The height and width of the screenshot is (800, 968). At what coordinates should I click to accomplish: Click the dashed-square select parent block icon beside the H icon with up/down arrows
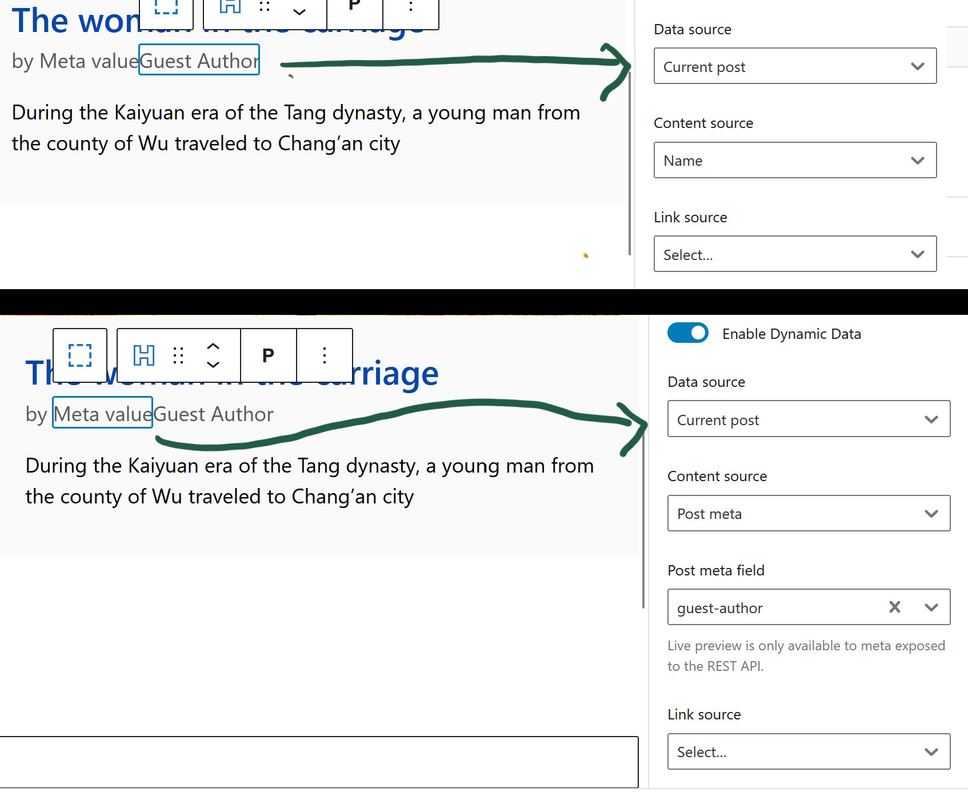click(x=80, y=356)
